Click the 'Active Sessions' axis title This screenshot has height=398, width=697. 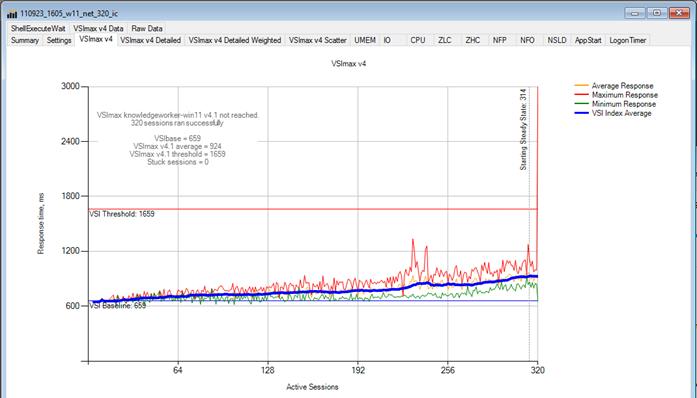[x=312, y=387]
